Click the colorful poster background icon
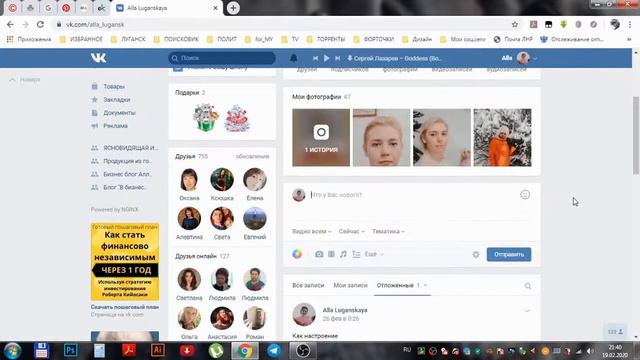The width and height of the screenshot is (640, 360). coord(297,254)
